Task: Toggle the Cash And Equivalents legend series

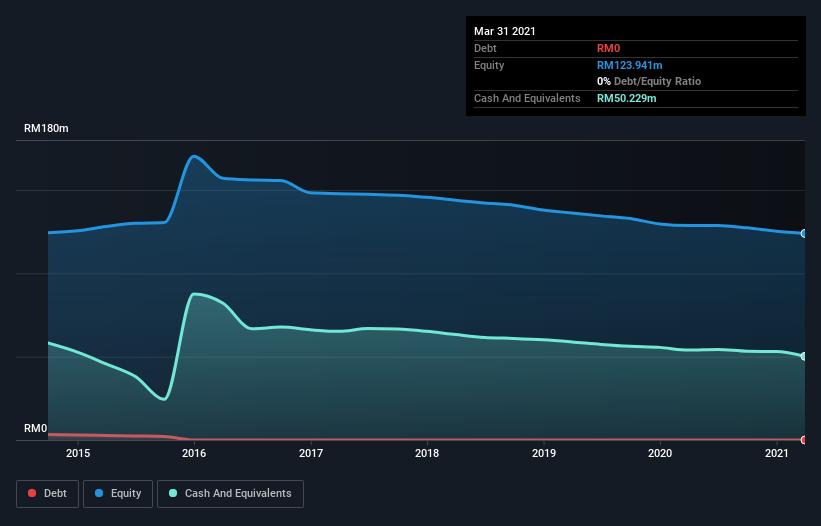Action: tap(230, 494)
